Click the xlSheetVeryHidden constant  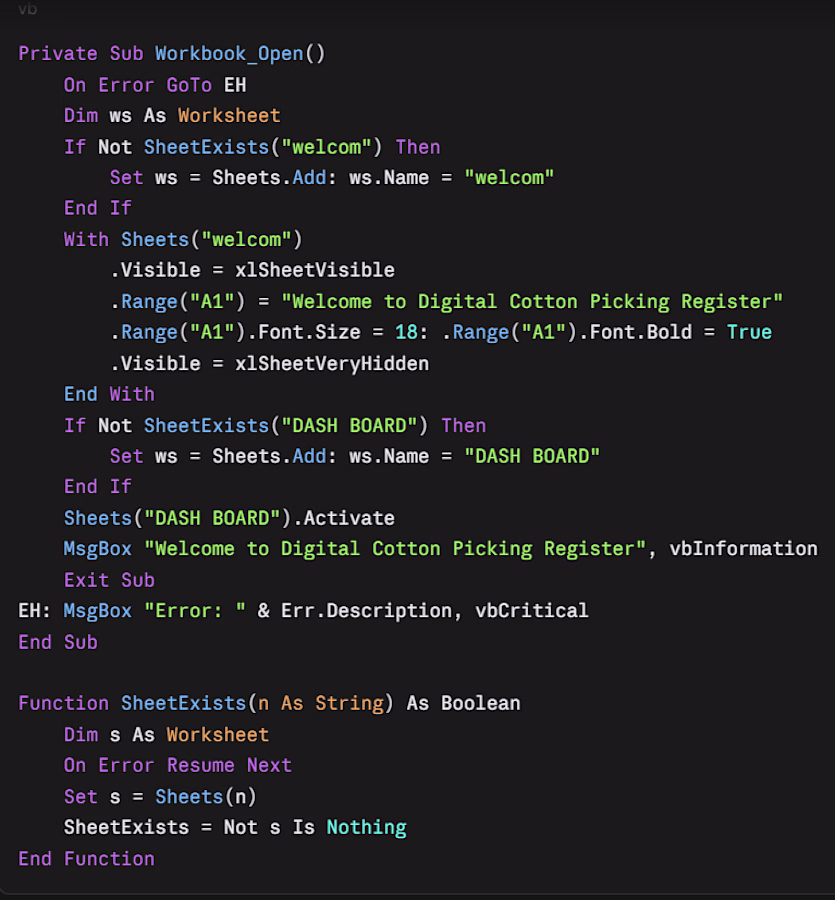pos(332,363)
